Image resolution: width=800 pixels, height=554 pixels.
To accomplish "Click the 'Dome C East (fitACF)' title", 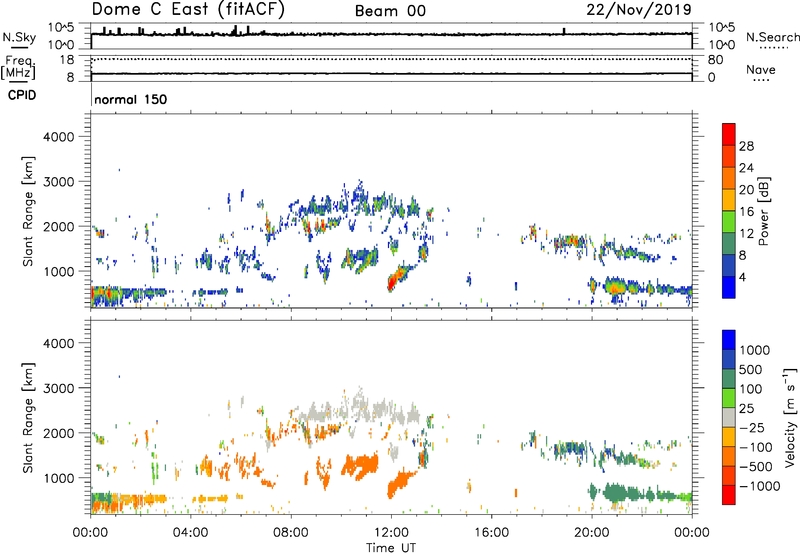I will (x=188, y=9).
